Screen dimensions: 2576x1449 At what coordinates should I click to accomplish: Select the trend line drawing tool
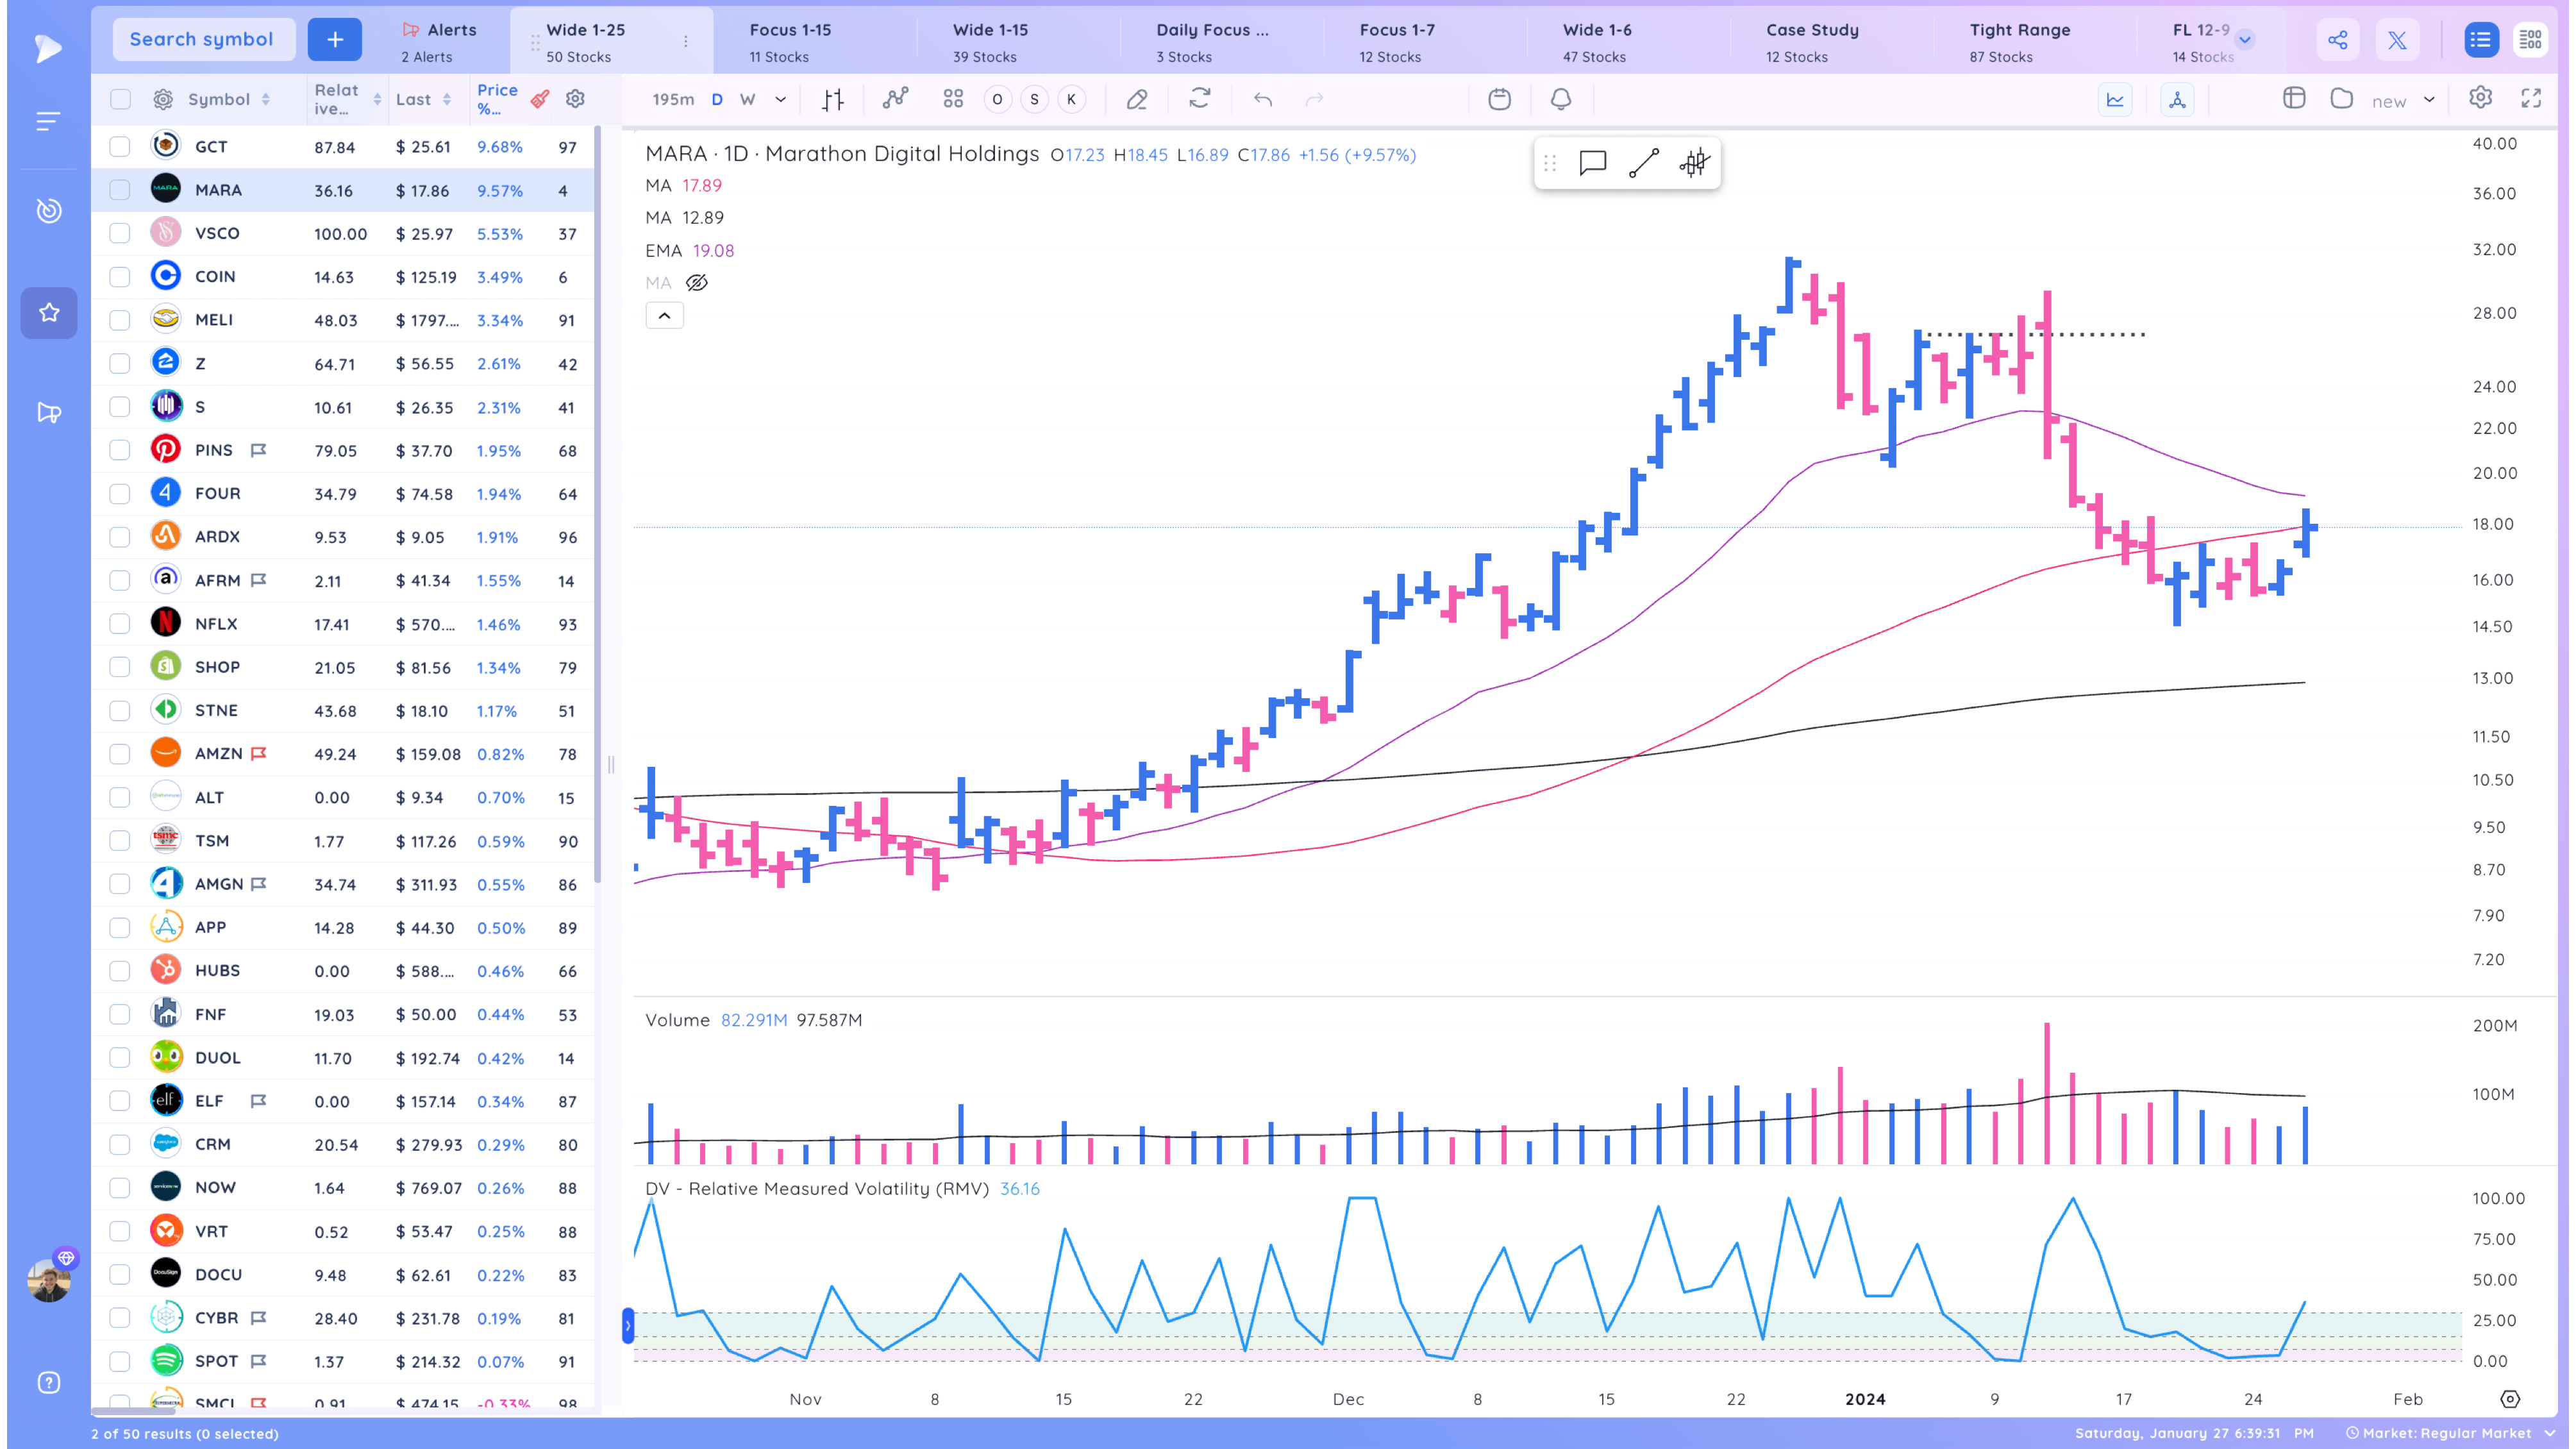(1643, 163)
